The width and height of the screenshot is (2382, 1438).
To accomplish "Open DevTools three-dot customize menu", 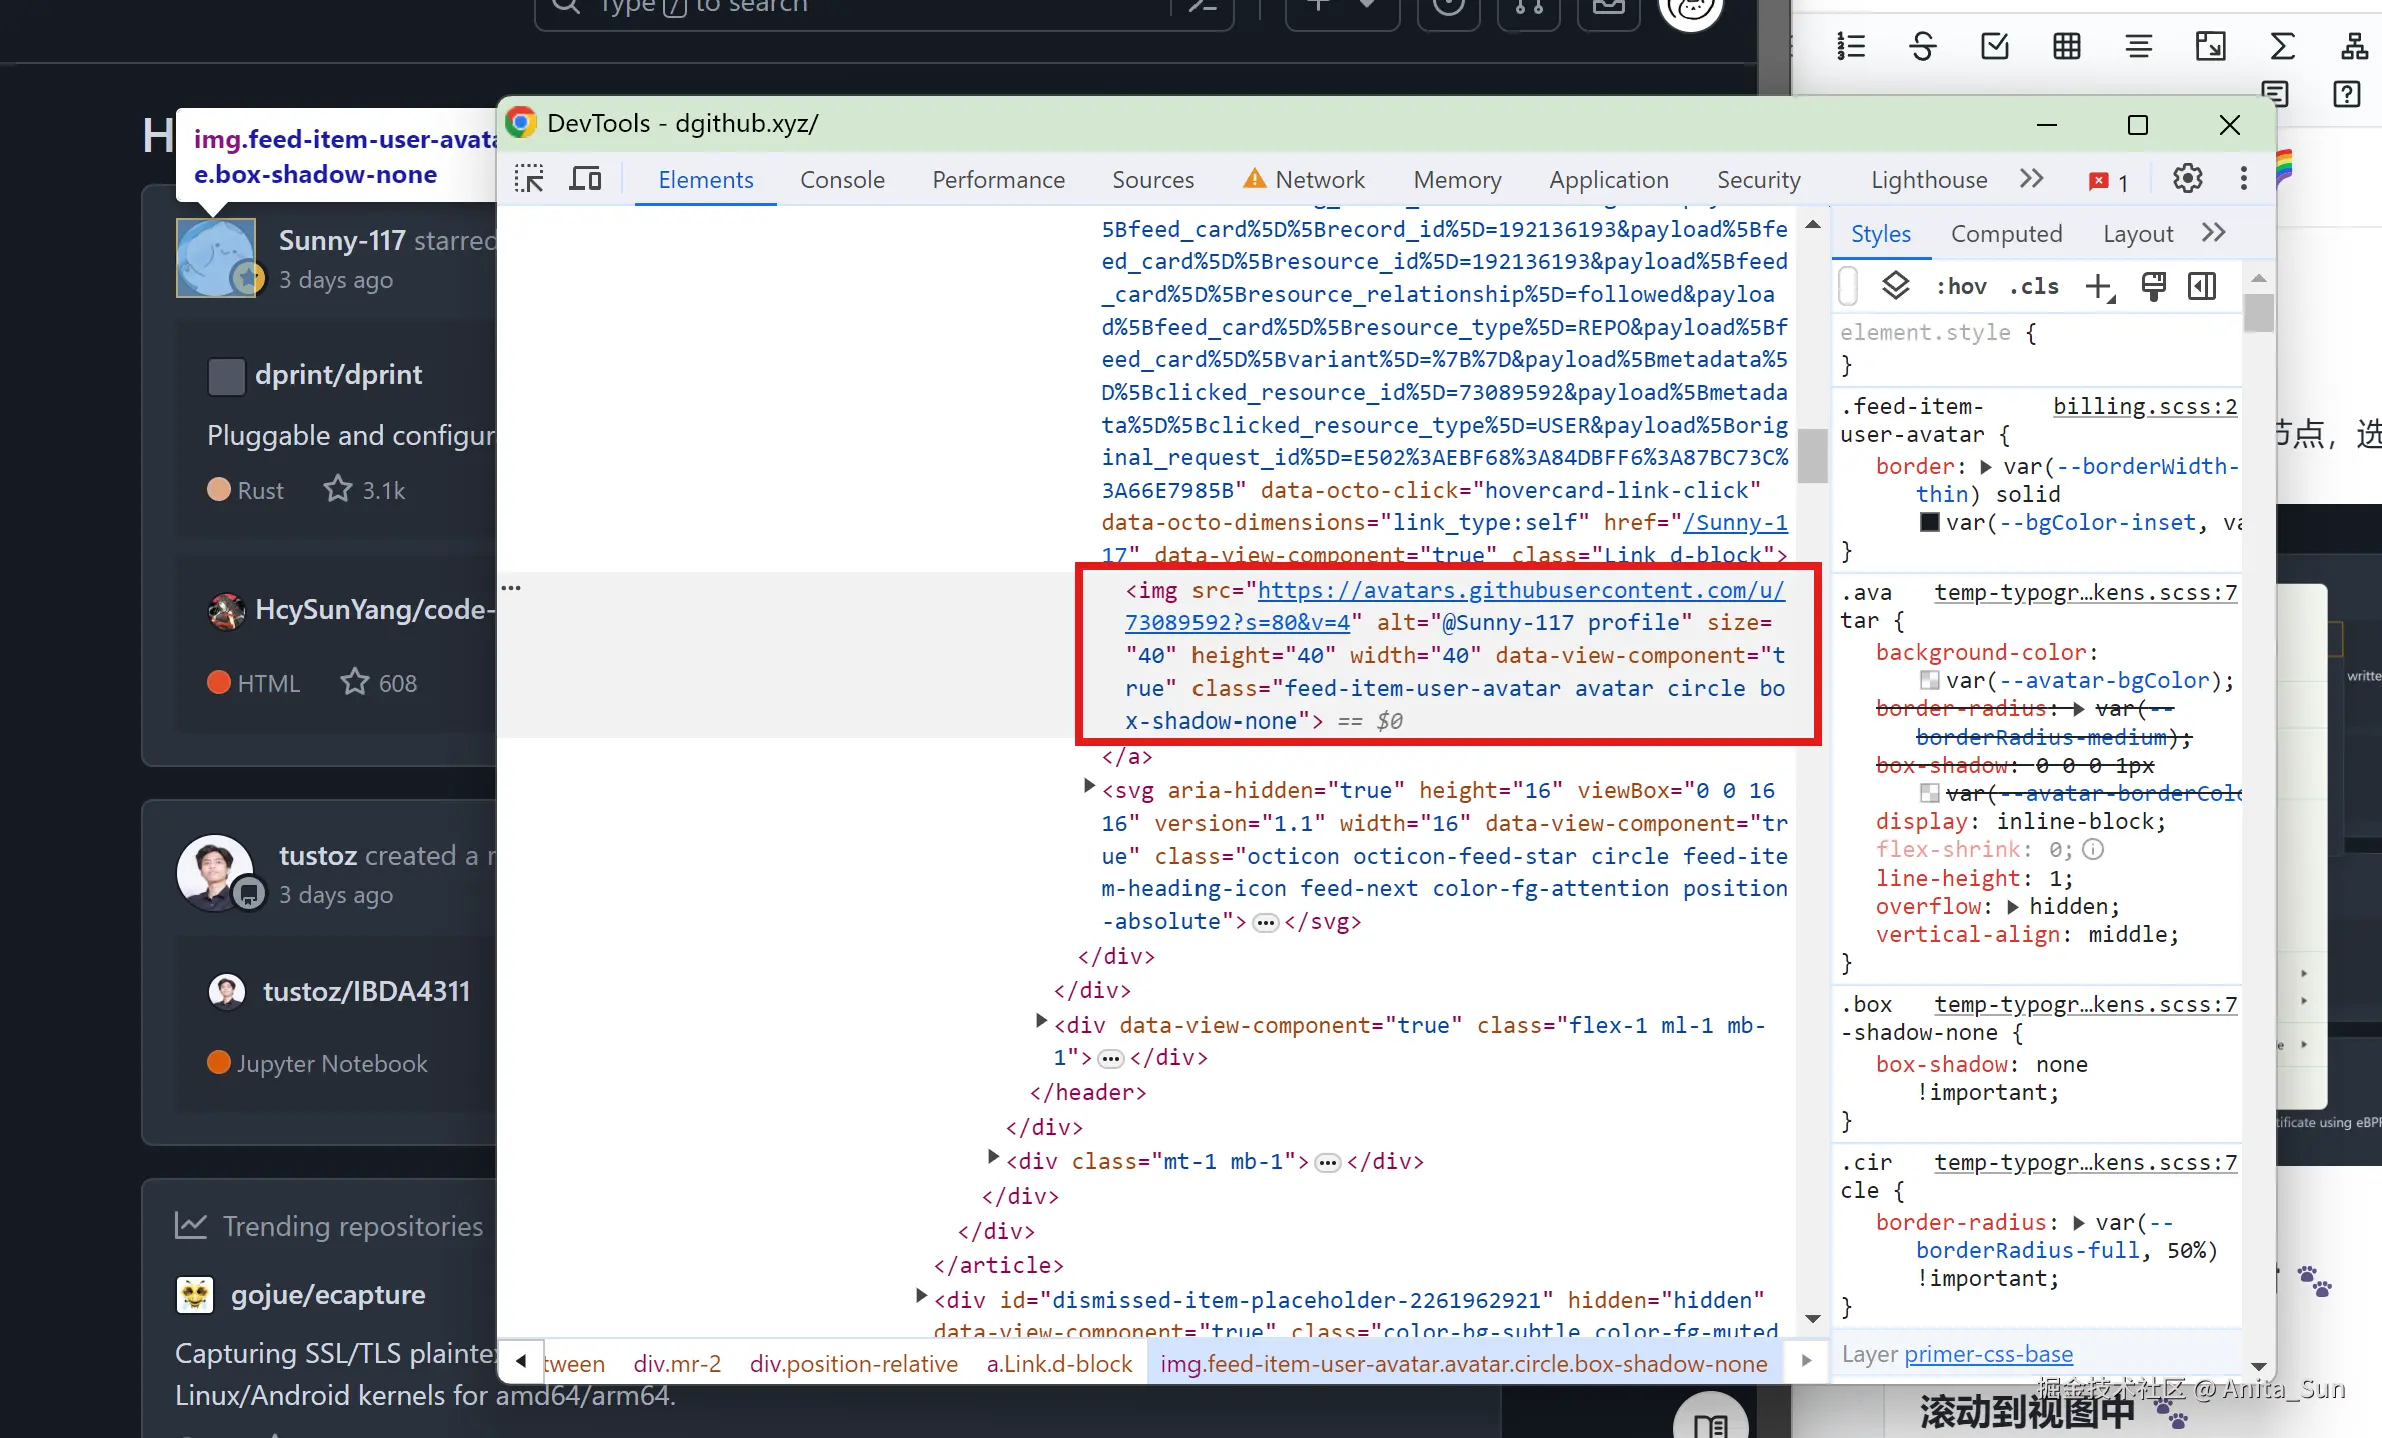I will click(x=2243, y=179).
